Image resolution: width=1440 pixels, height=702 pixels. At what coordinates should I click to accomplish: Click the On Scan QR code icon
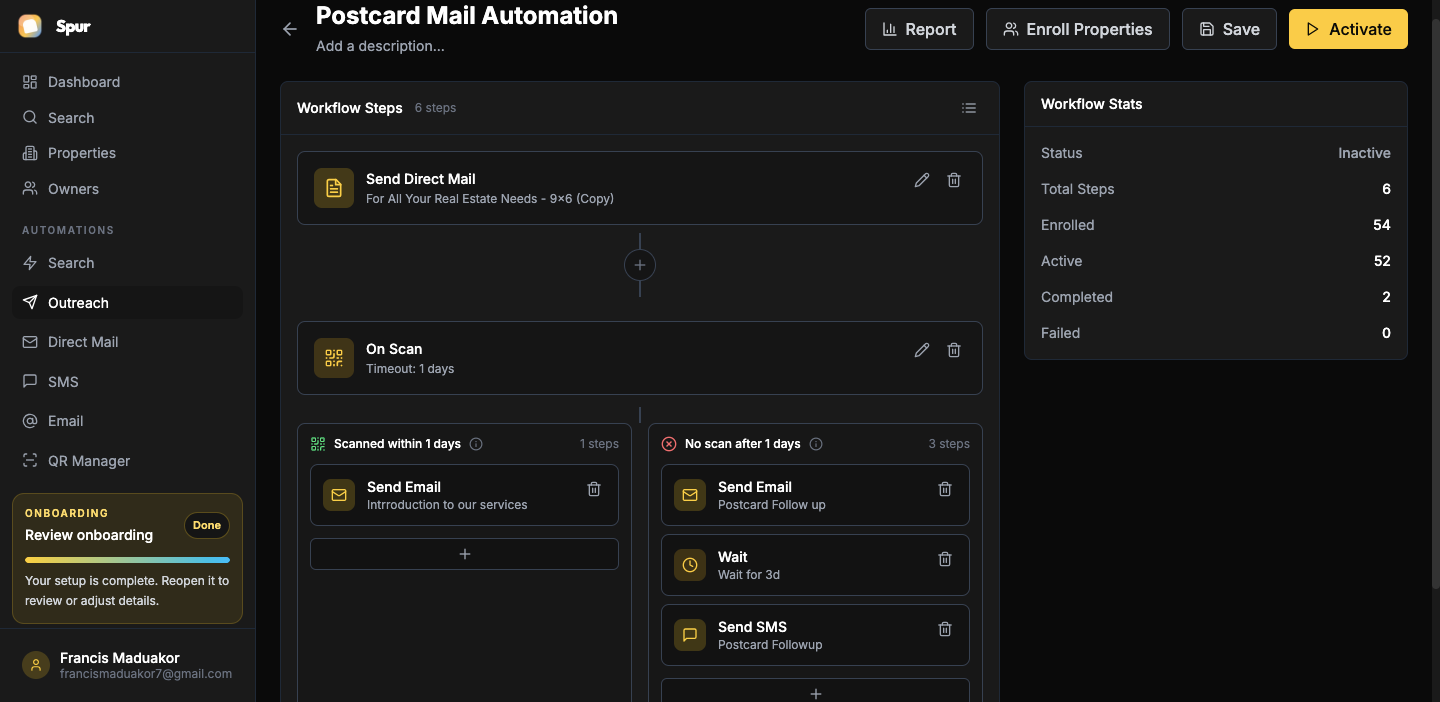click(x=334, y=358)
